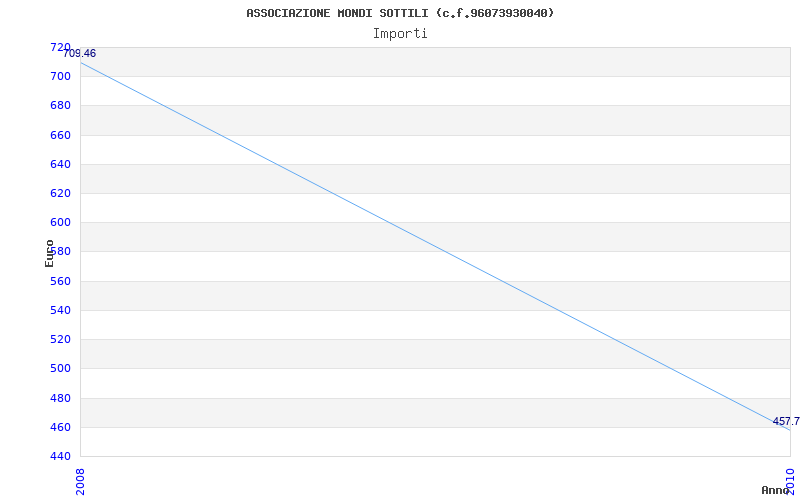Click the 640 y-axis tick label
The height and width of the screenshot is (500, 800).
tap(60, 164)
